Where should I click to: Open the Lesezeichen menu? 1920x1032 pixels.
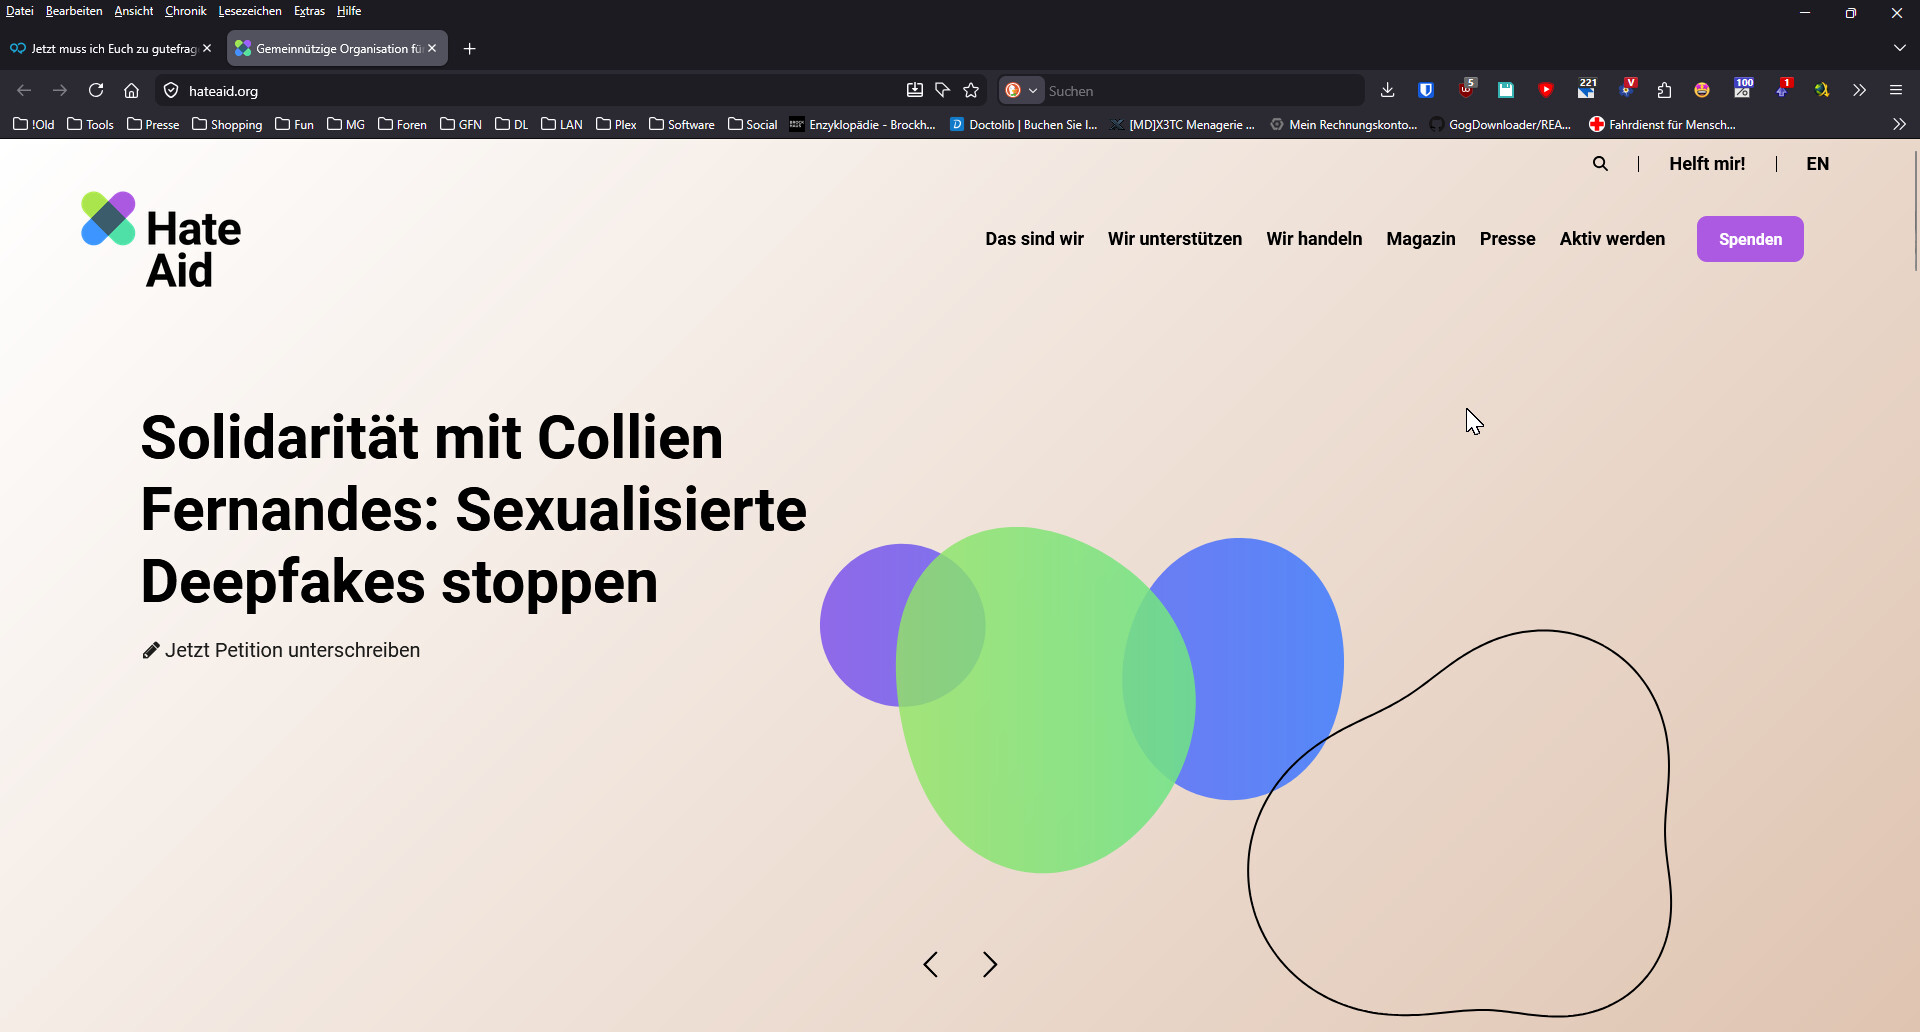click(249, 11)
